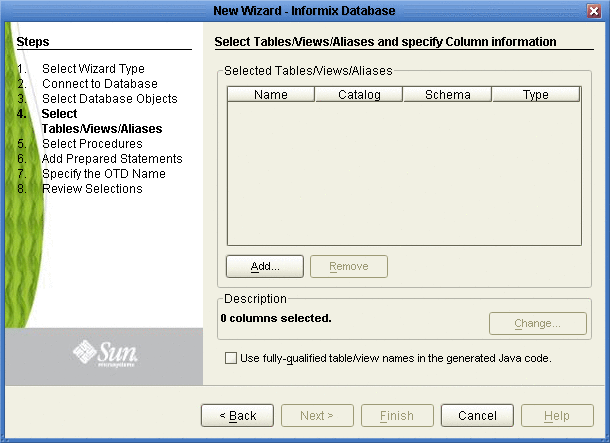The image size is (610, 443).
Task: Click the Remove button
Action: click(349, 266)
